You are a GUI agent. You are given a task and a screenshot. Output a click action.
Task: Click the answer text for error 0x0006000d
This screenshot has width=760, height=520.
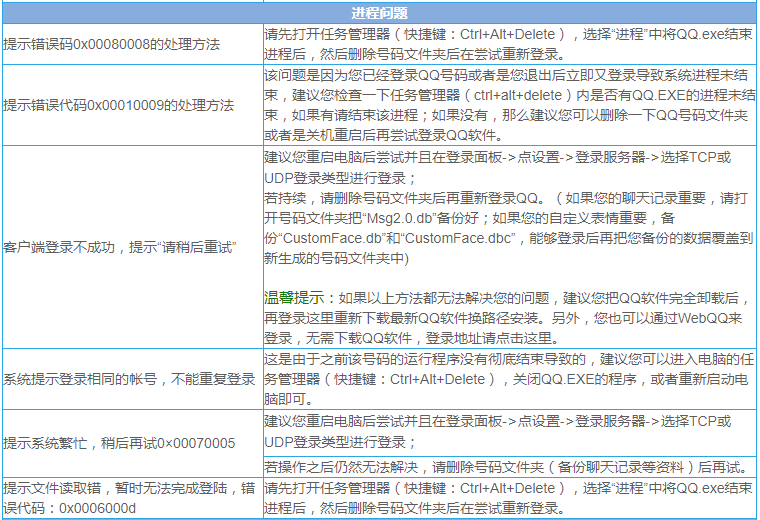click(x=509, y=498)
